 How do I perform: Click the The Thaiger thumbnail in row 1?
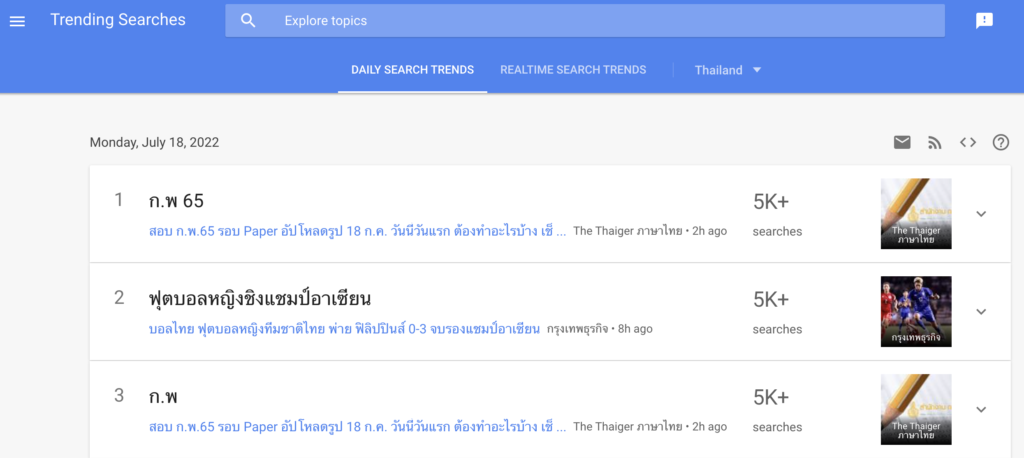916,214
